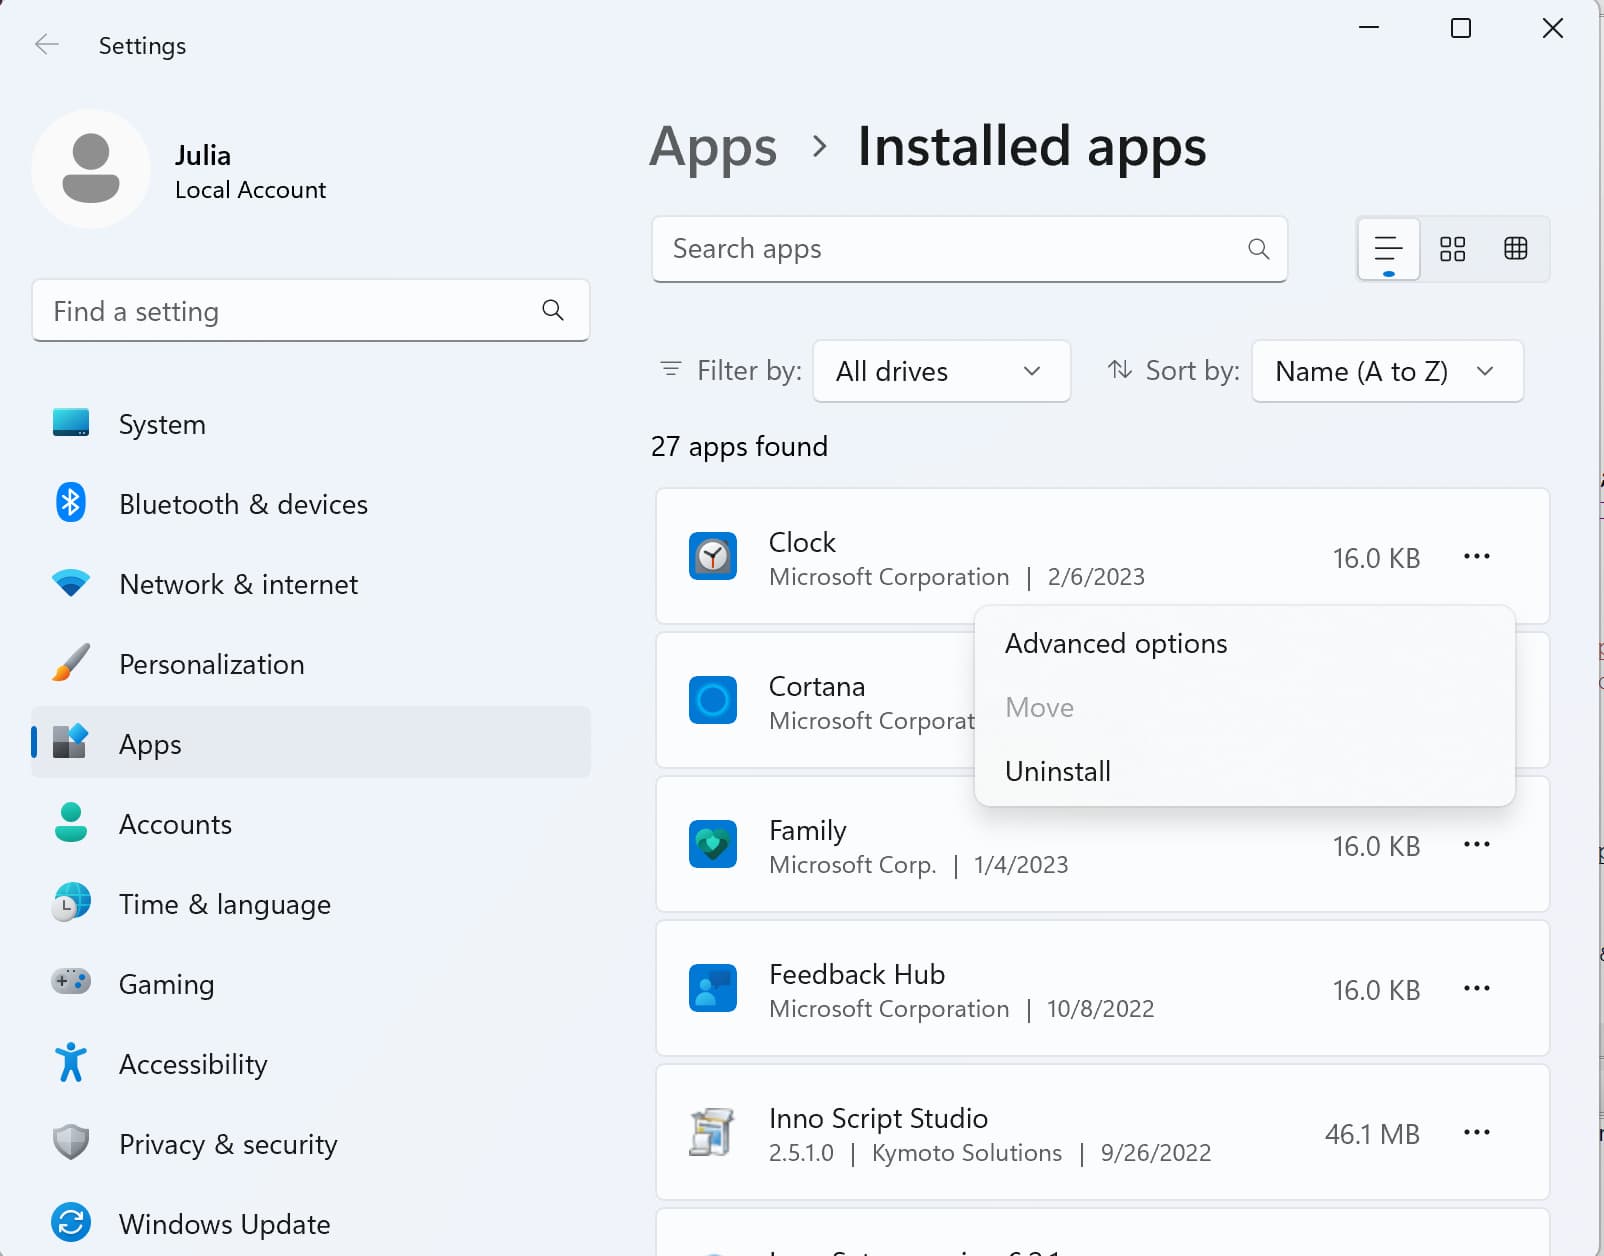Open Bluetooth & devices settings
The height and width of the screenshot is (1256, 1604).
pos(243,504)
